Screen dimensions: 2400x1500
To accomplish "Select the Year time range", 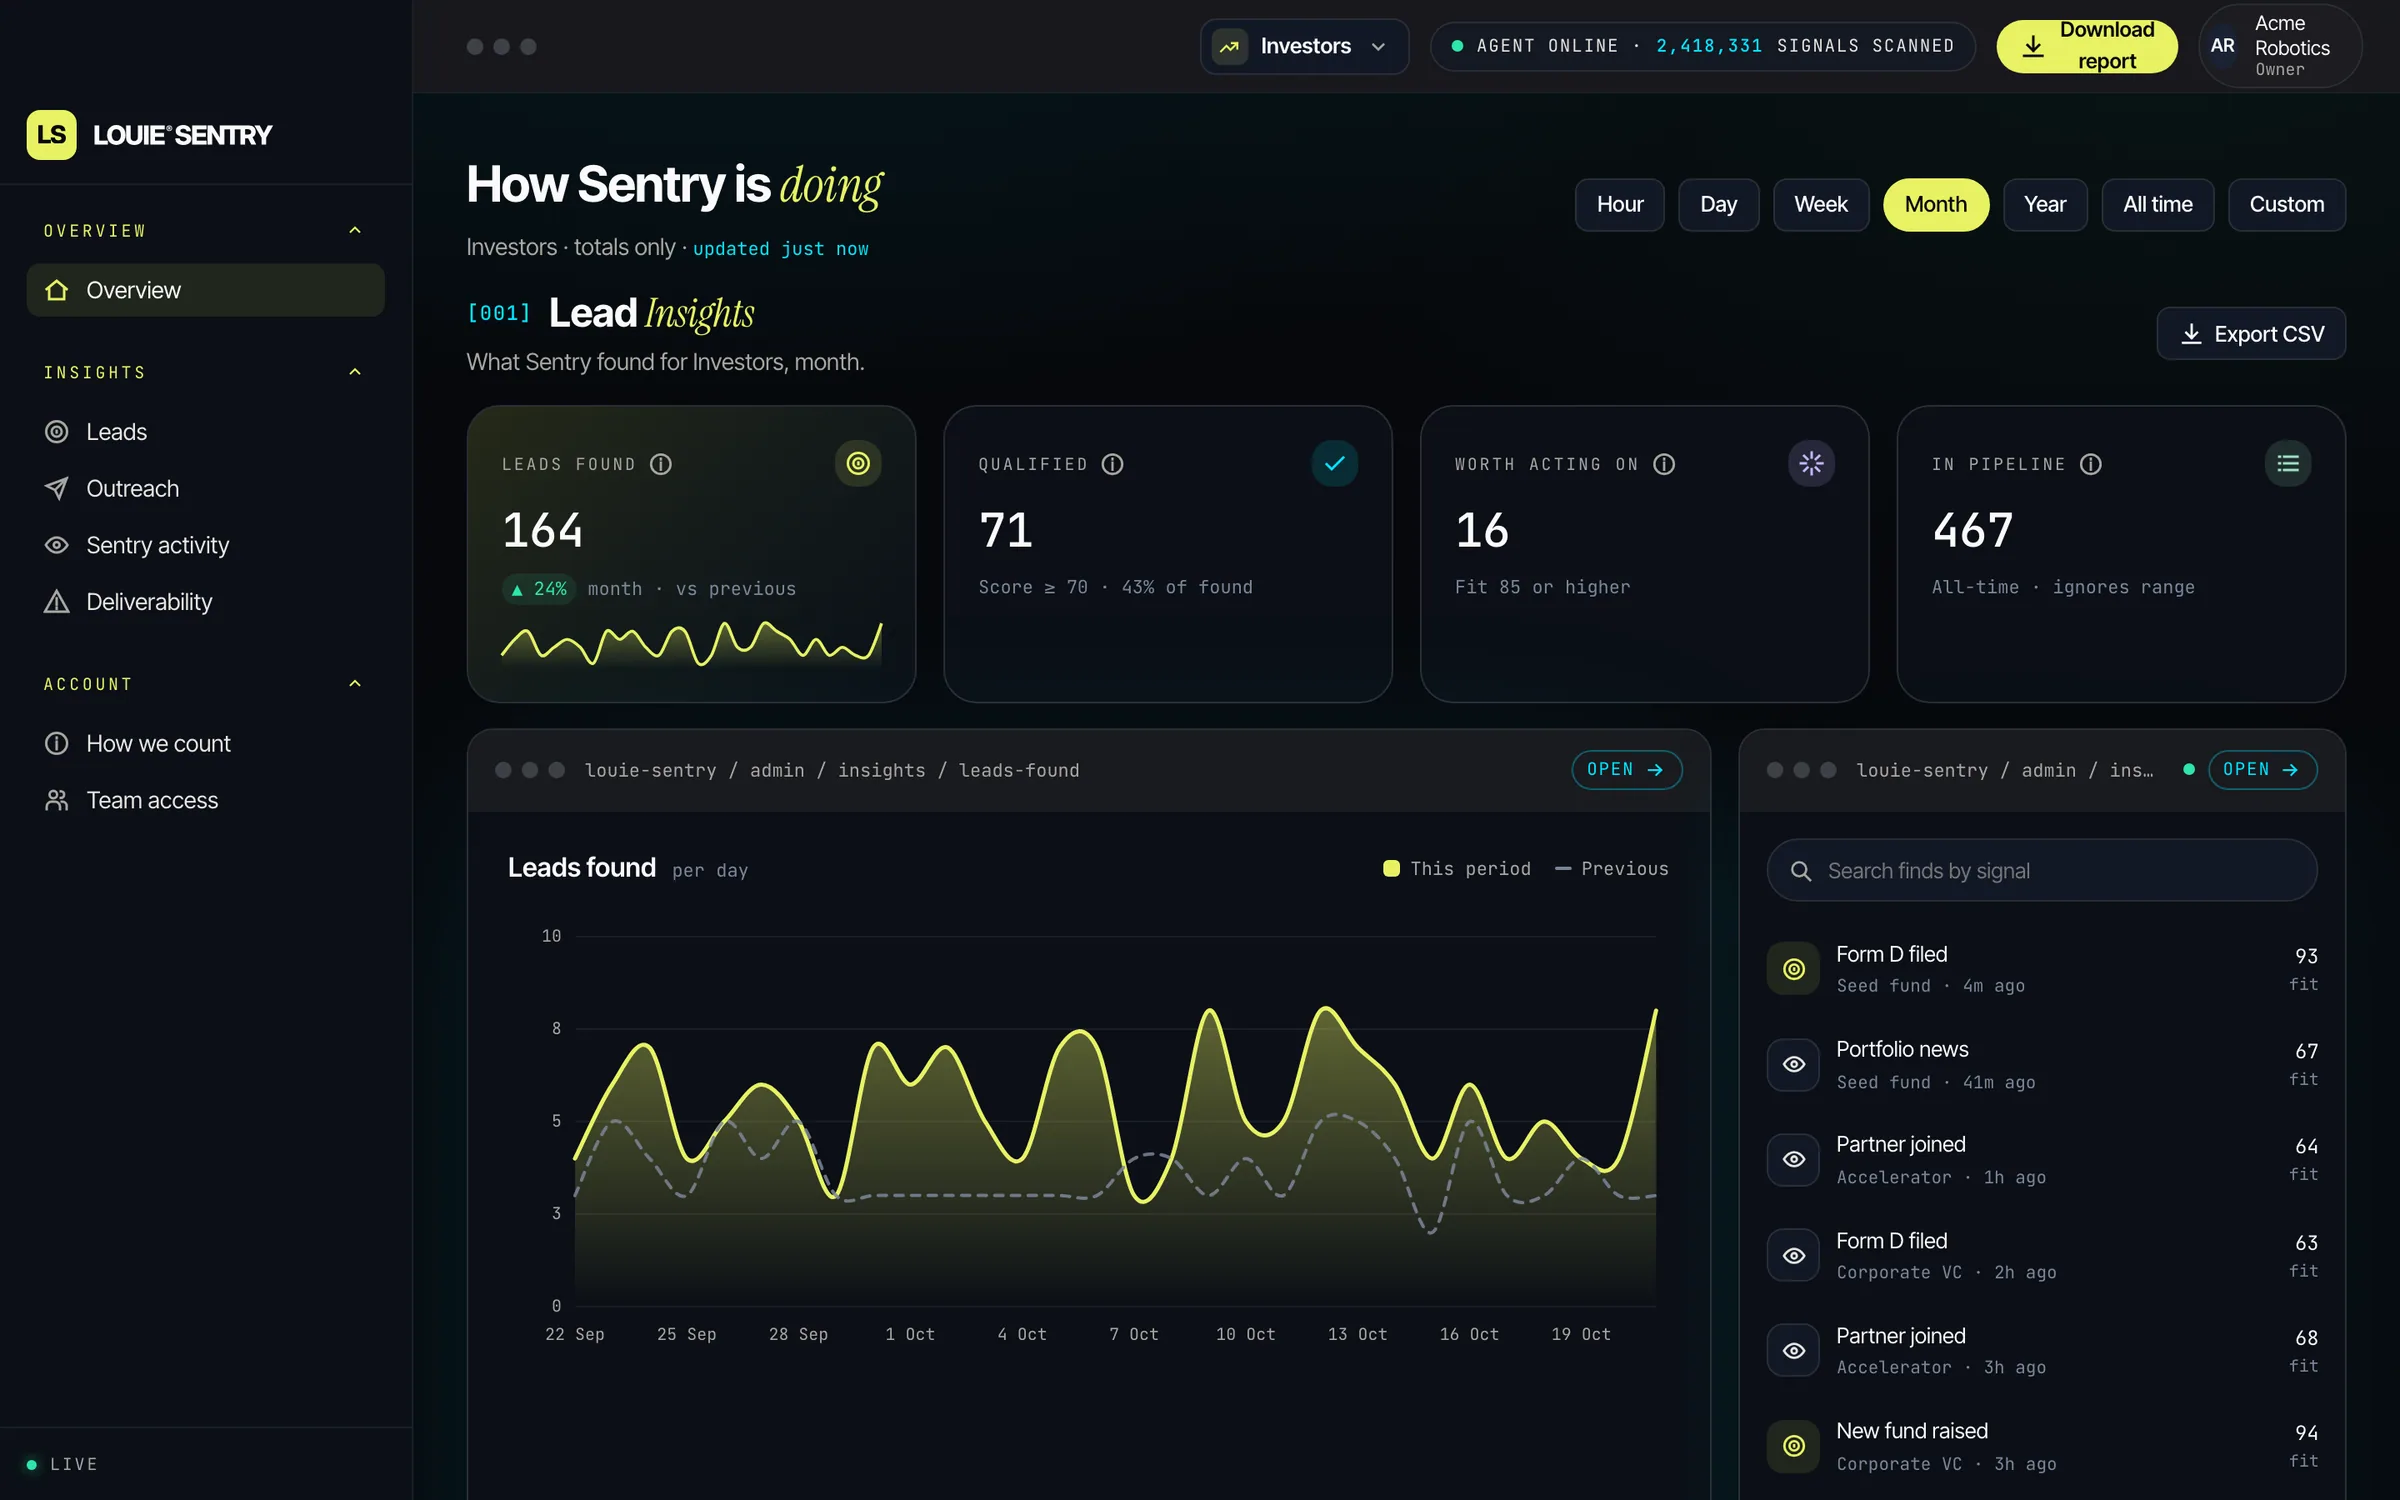I will pyautogui.click(x=2045, y=205).
